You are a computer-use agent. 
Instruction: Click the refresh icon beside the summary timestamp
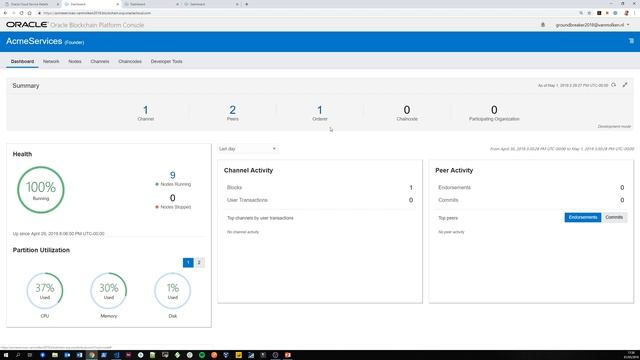613,85
